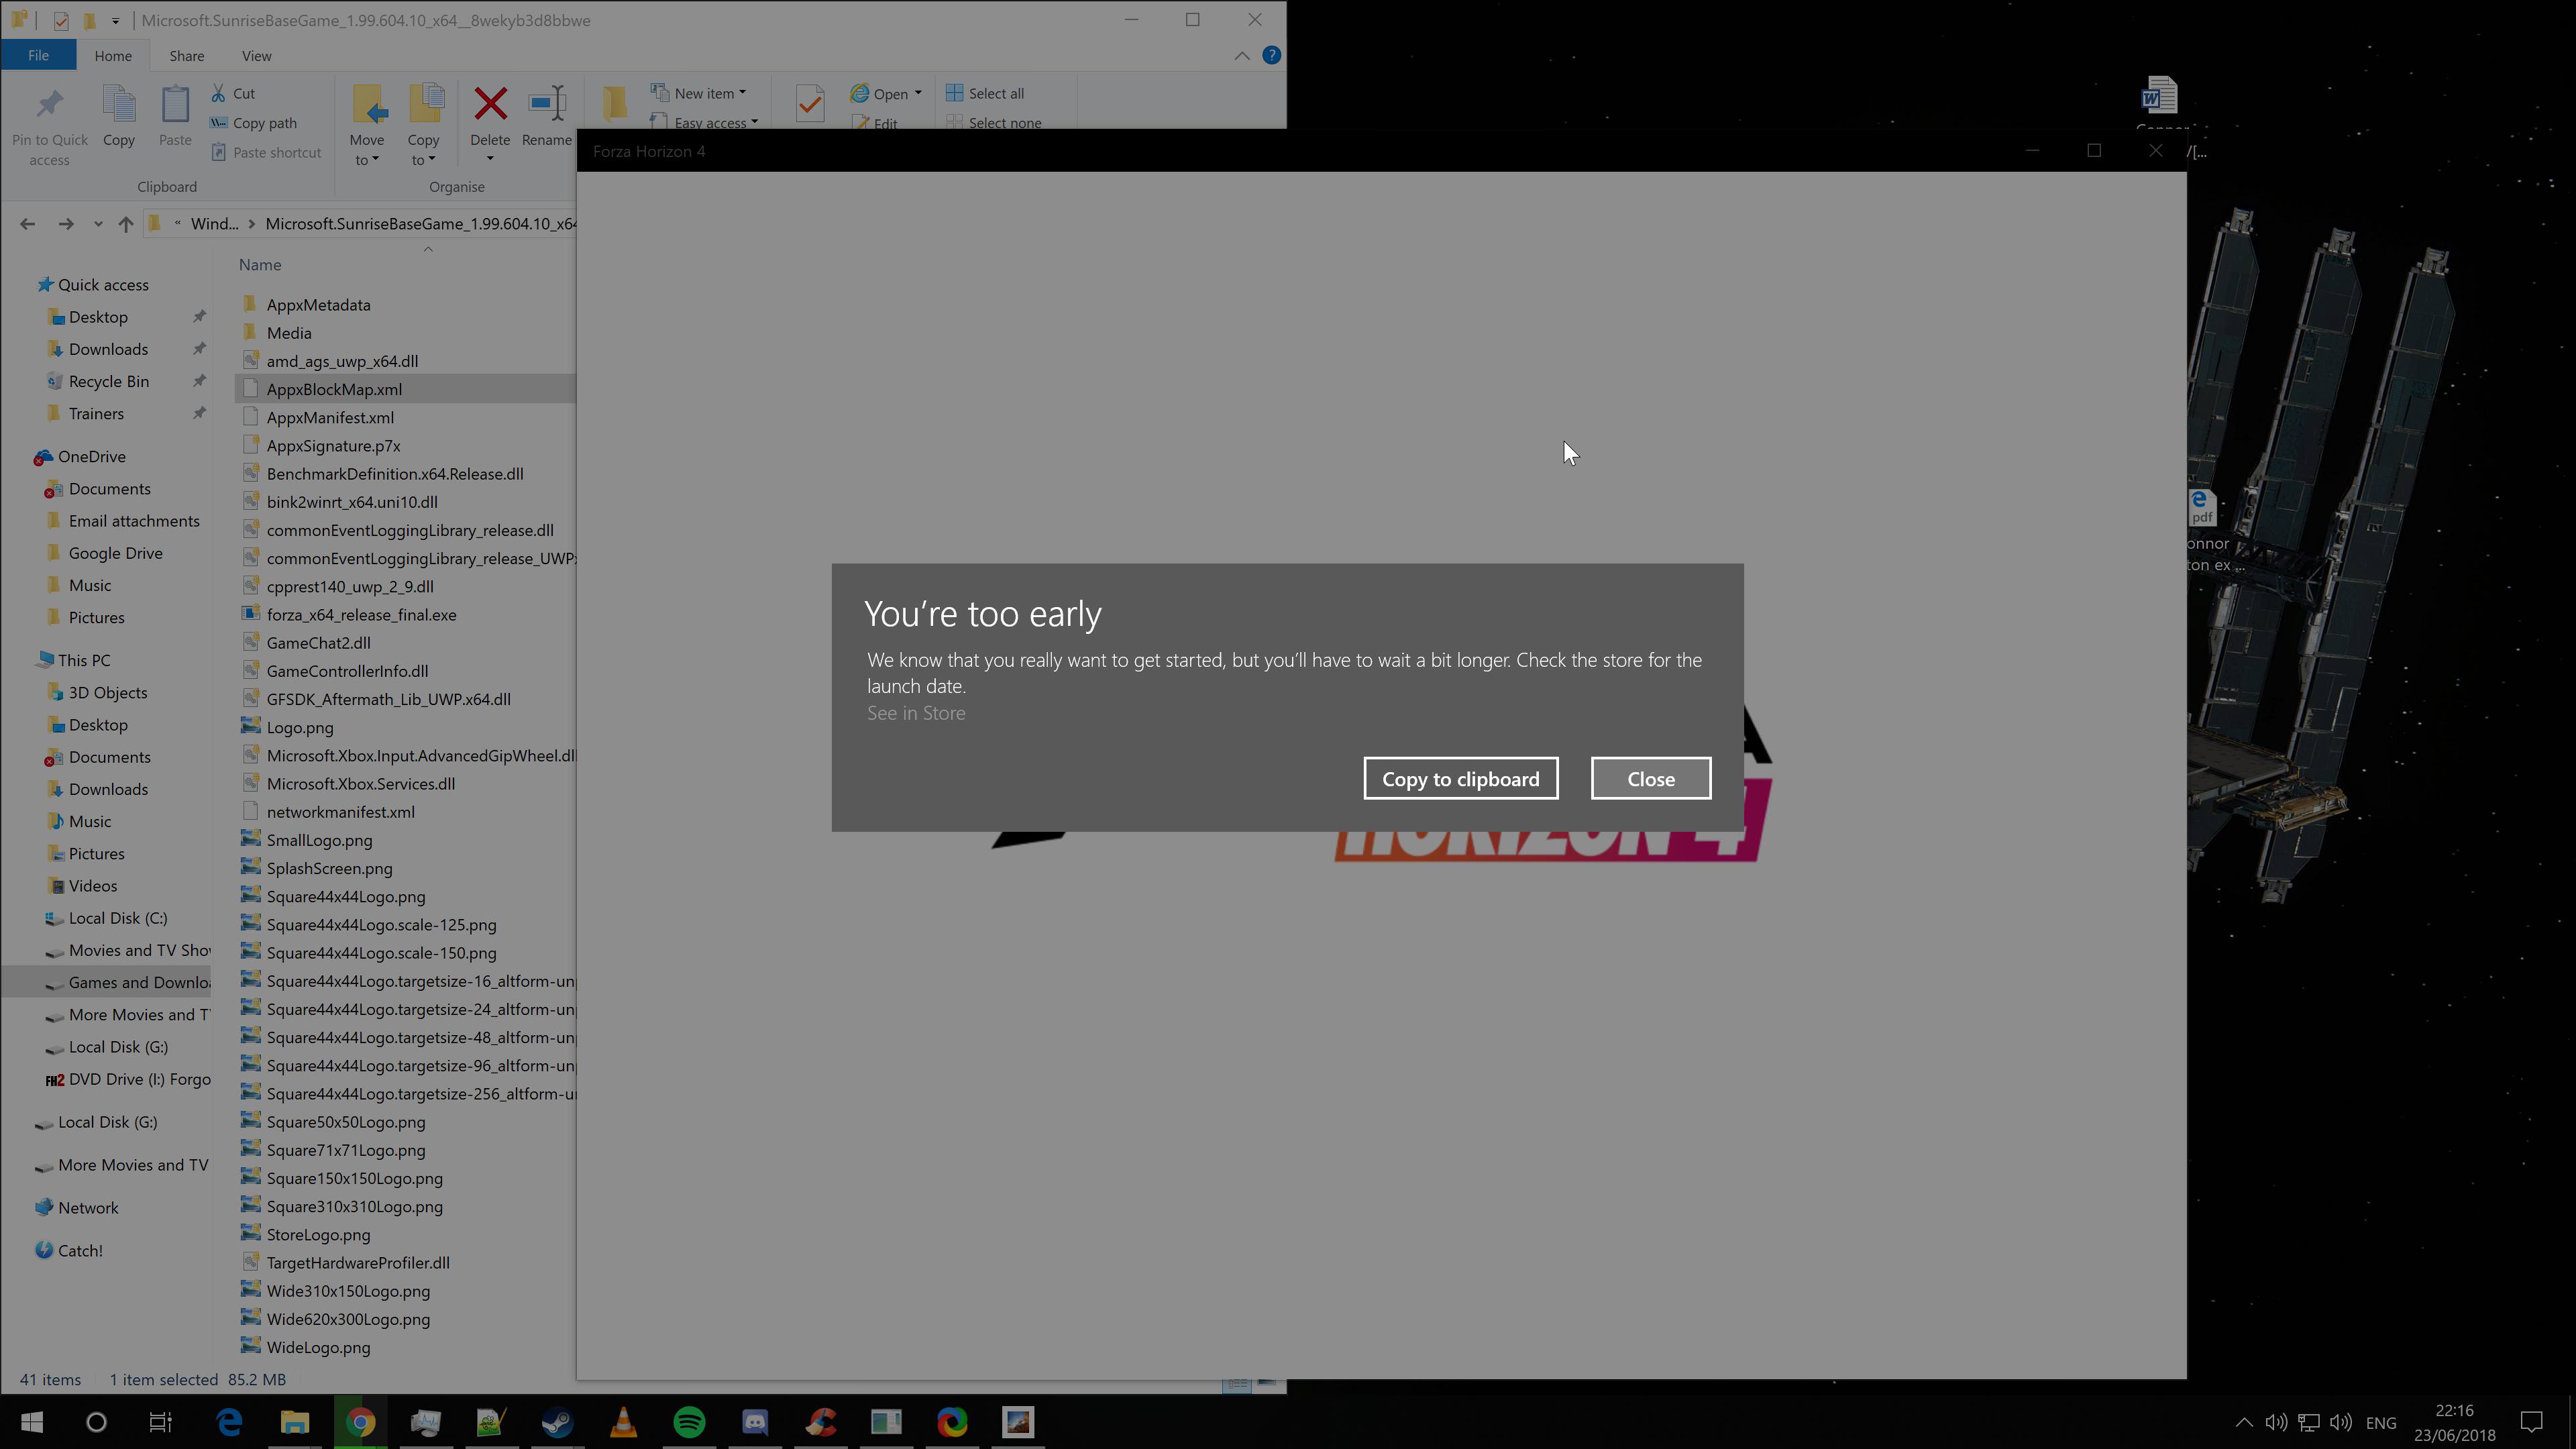Click Select all in the ribbon
Screen dimensions: 2576x1449
[985, 93]
